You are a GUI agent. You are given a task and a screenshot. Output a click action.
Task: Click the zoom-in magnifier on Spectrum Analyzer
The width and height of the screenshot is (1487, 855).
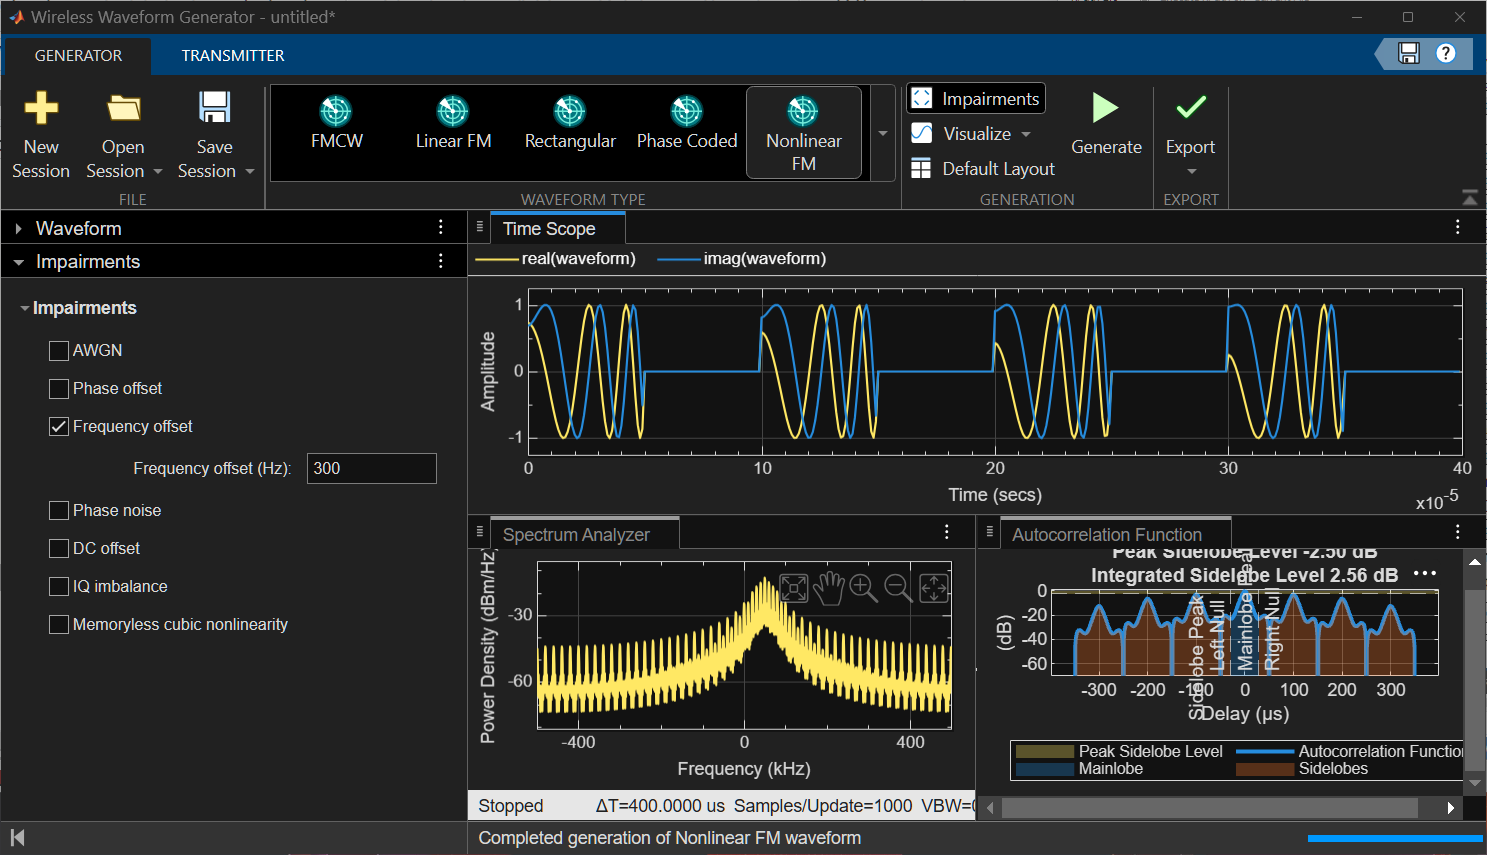863,588
